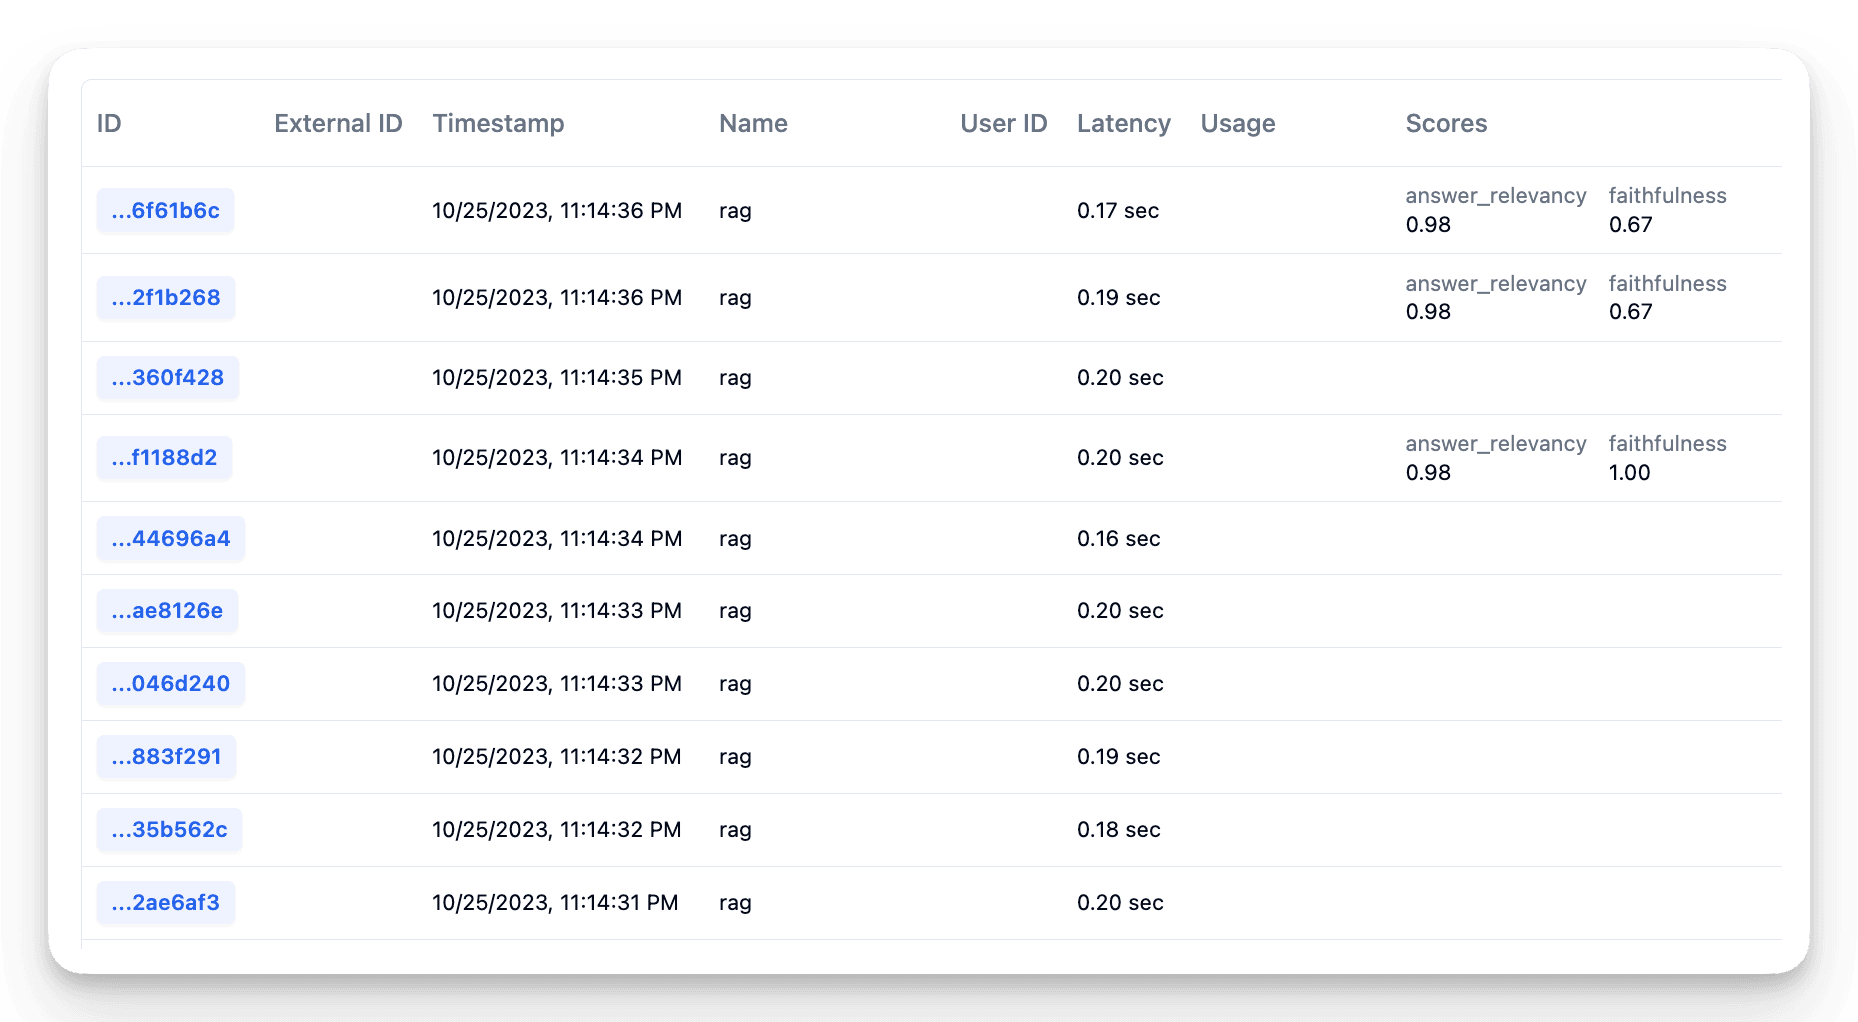Open trace ...35b562c
Image resolution: width=1858 pixels, height=1022 pixels.
click(169, 830)
